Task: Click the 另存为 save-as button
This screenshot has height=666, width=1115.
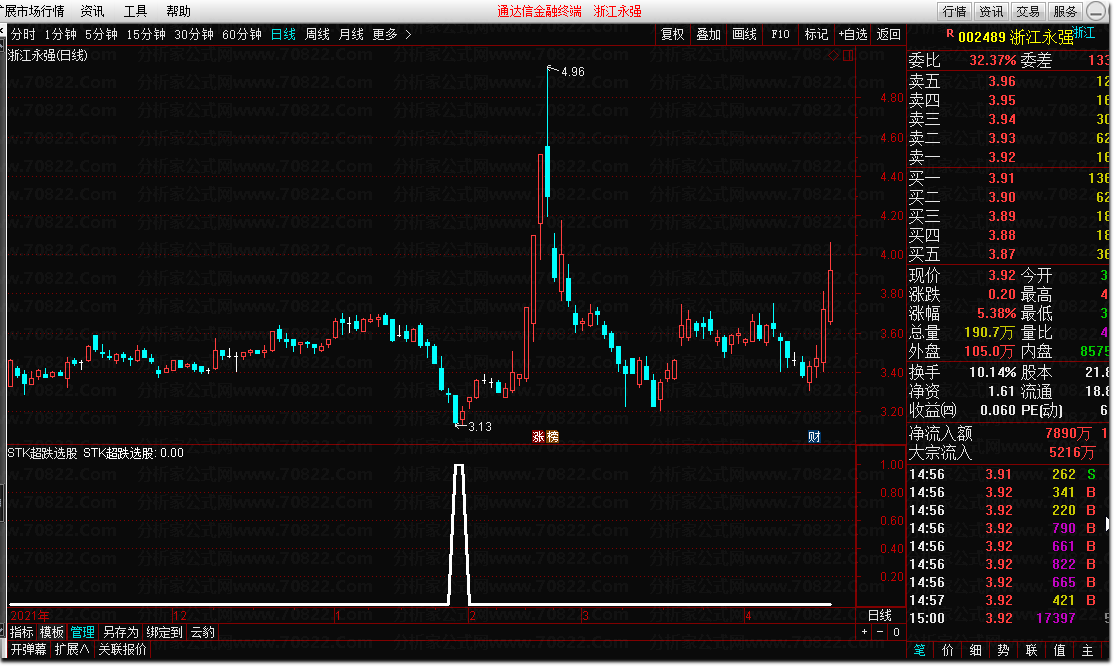Action: coord(120,632)
